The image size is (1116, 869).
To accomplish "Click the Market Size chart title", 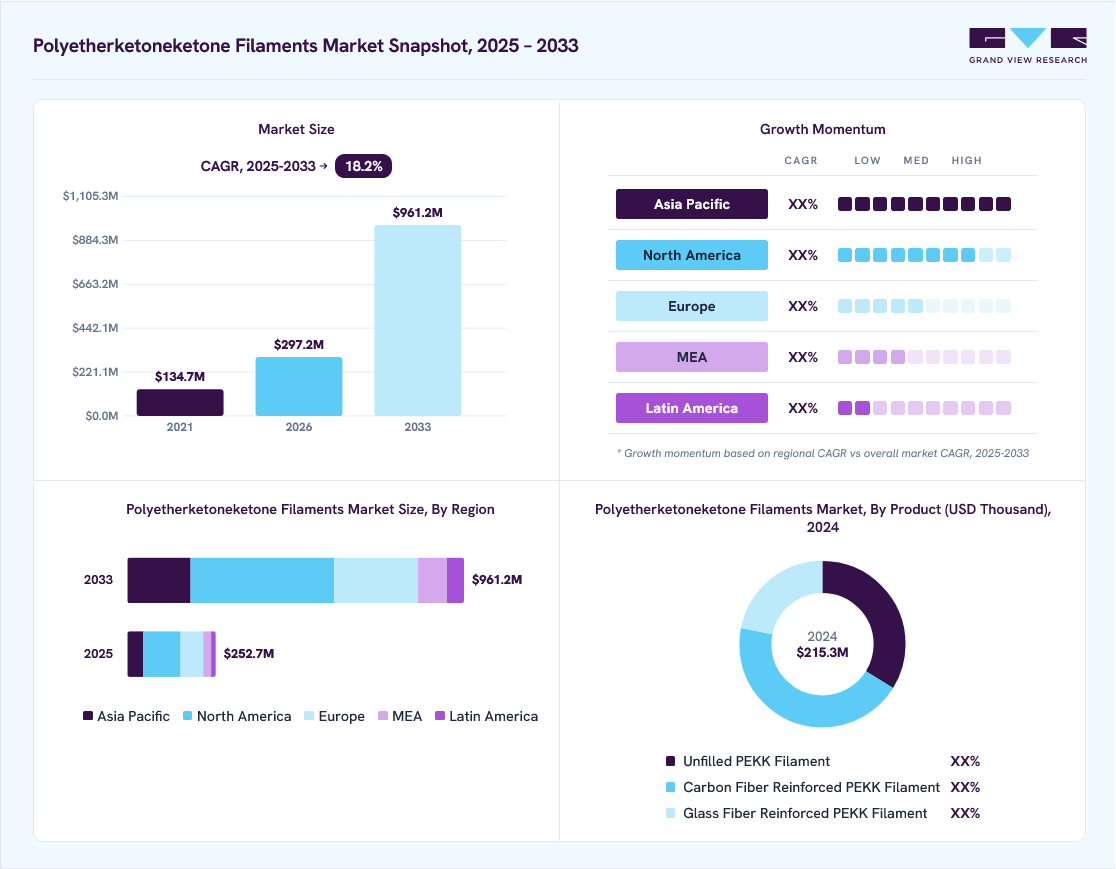I will (x=296, y=130).
